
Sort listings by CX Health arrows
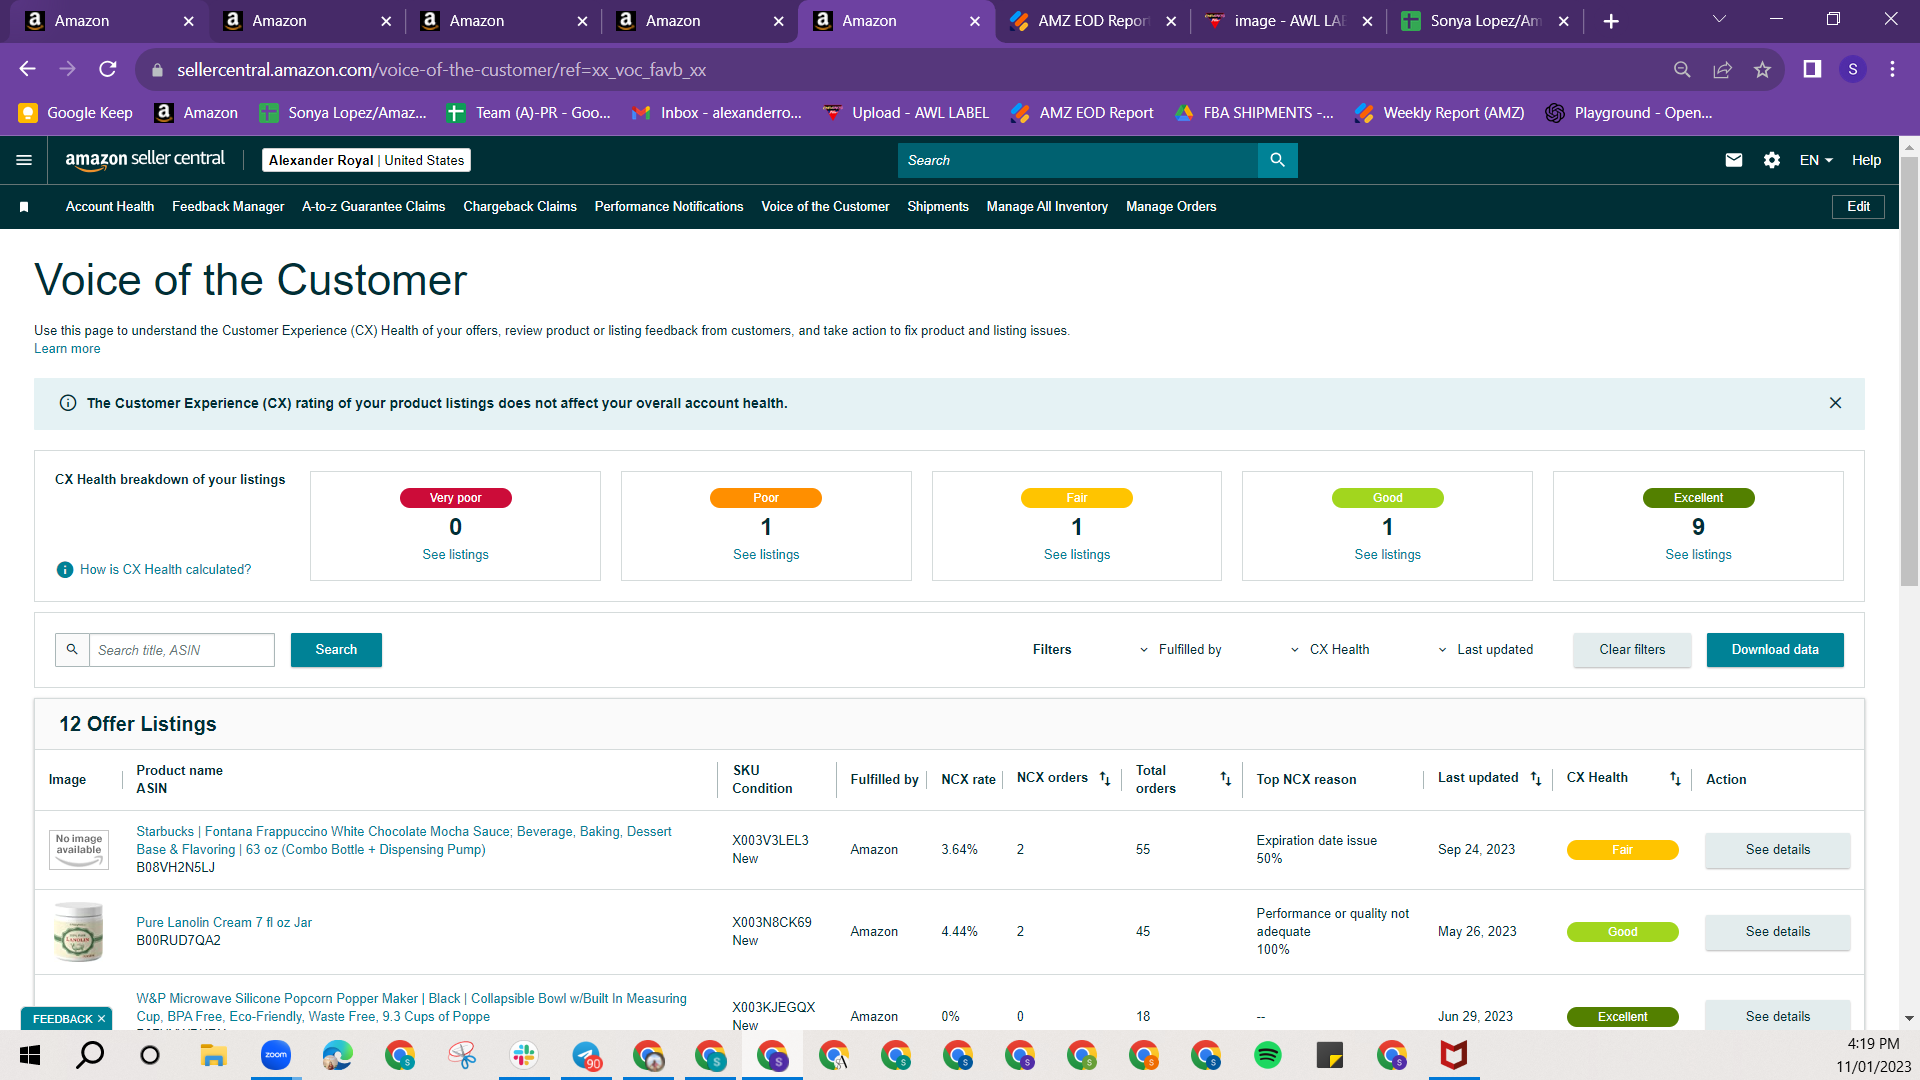tap(1675, 779)
